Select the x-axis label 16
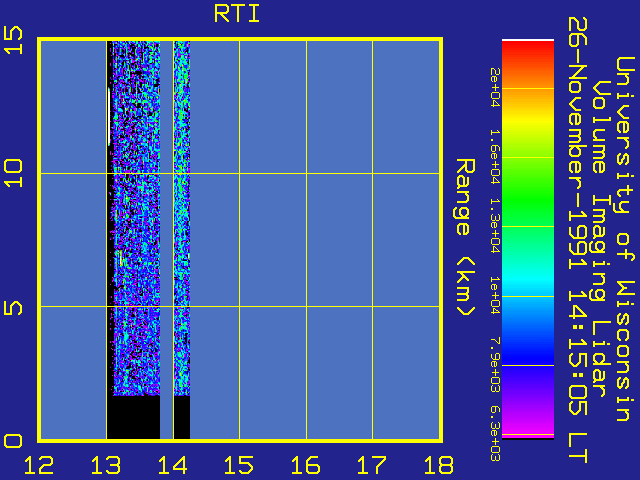 [x=306, y=465]
